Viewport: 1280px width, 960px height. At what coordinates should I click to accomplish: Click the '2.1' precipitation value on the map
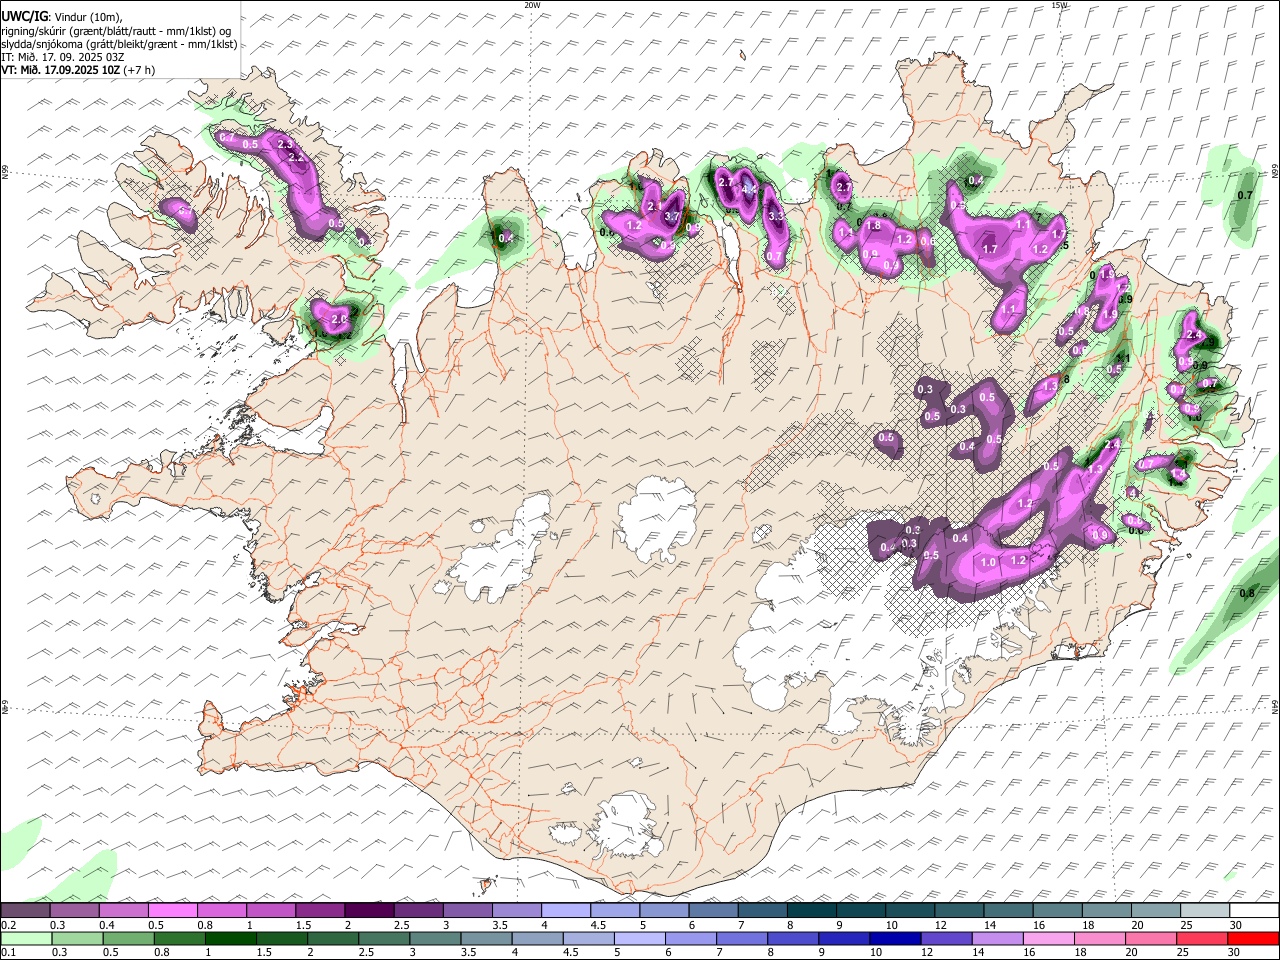656,206
